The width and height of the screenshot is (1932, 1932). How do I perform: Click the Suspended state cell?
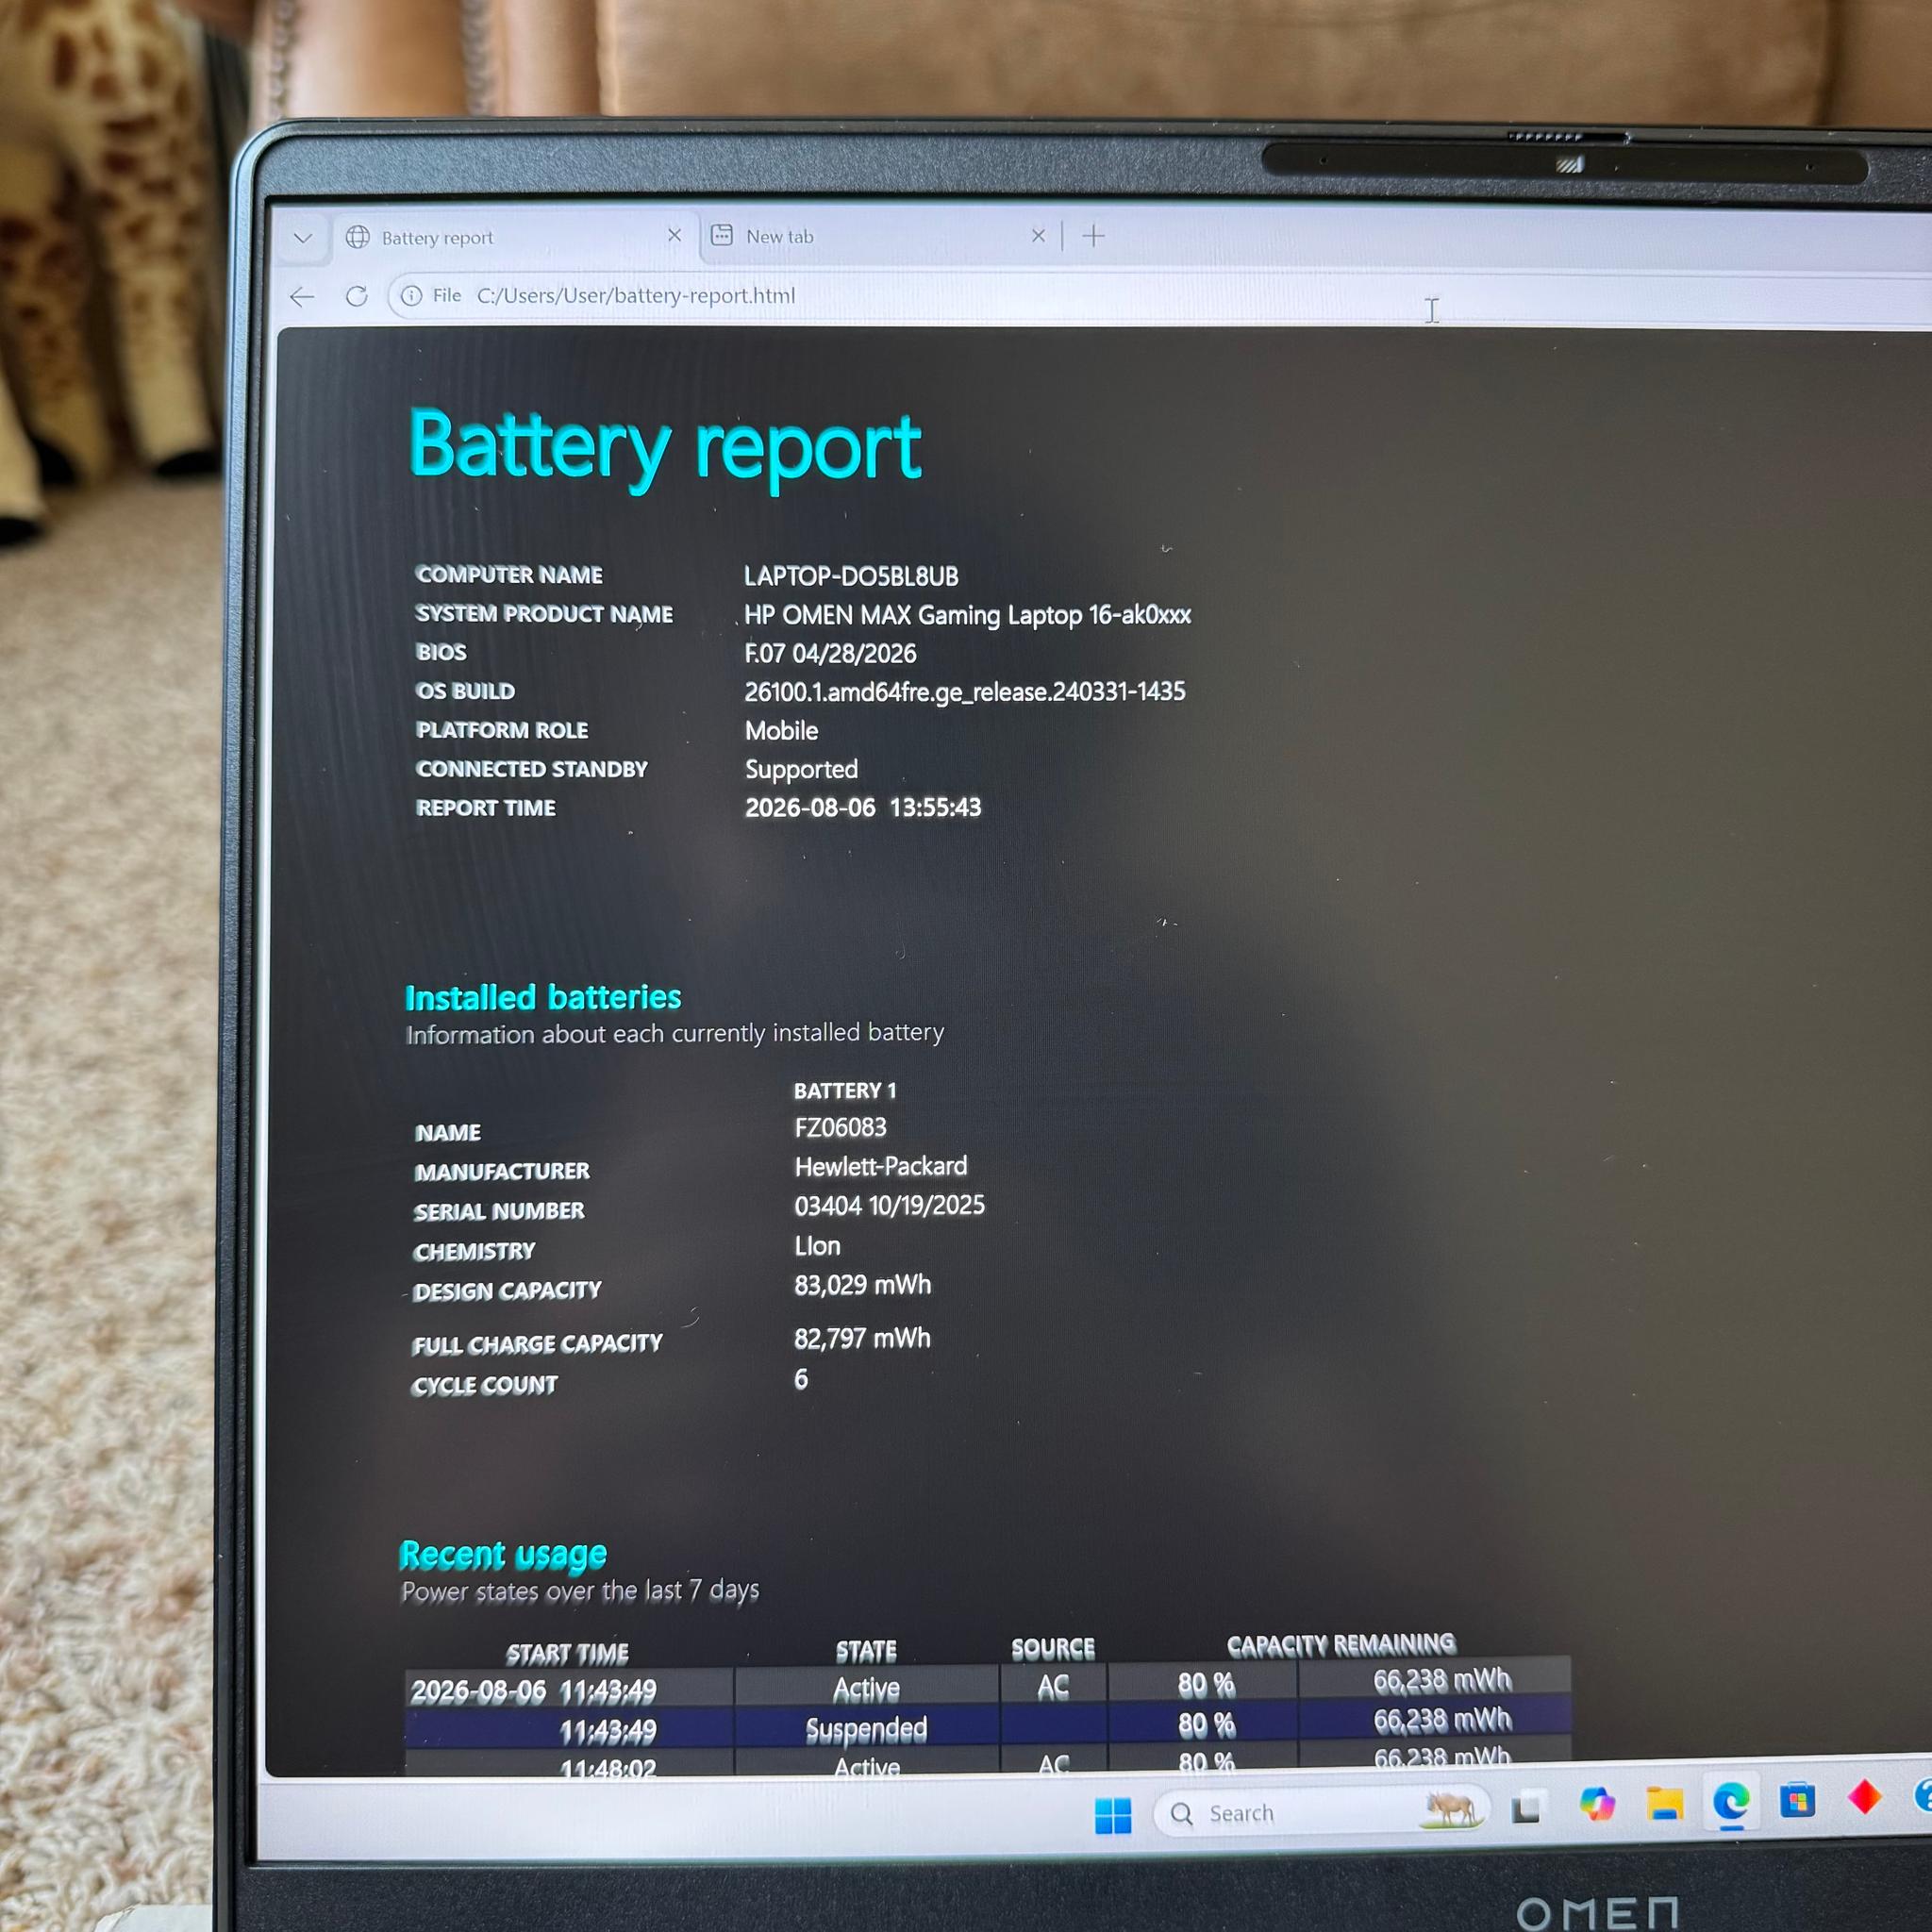[x=866, y=1729]
